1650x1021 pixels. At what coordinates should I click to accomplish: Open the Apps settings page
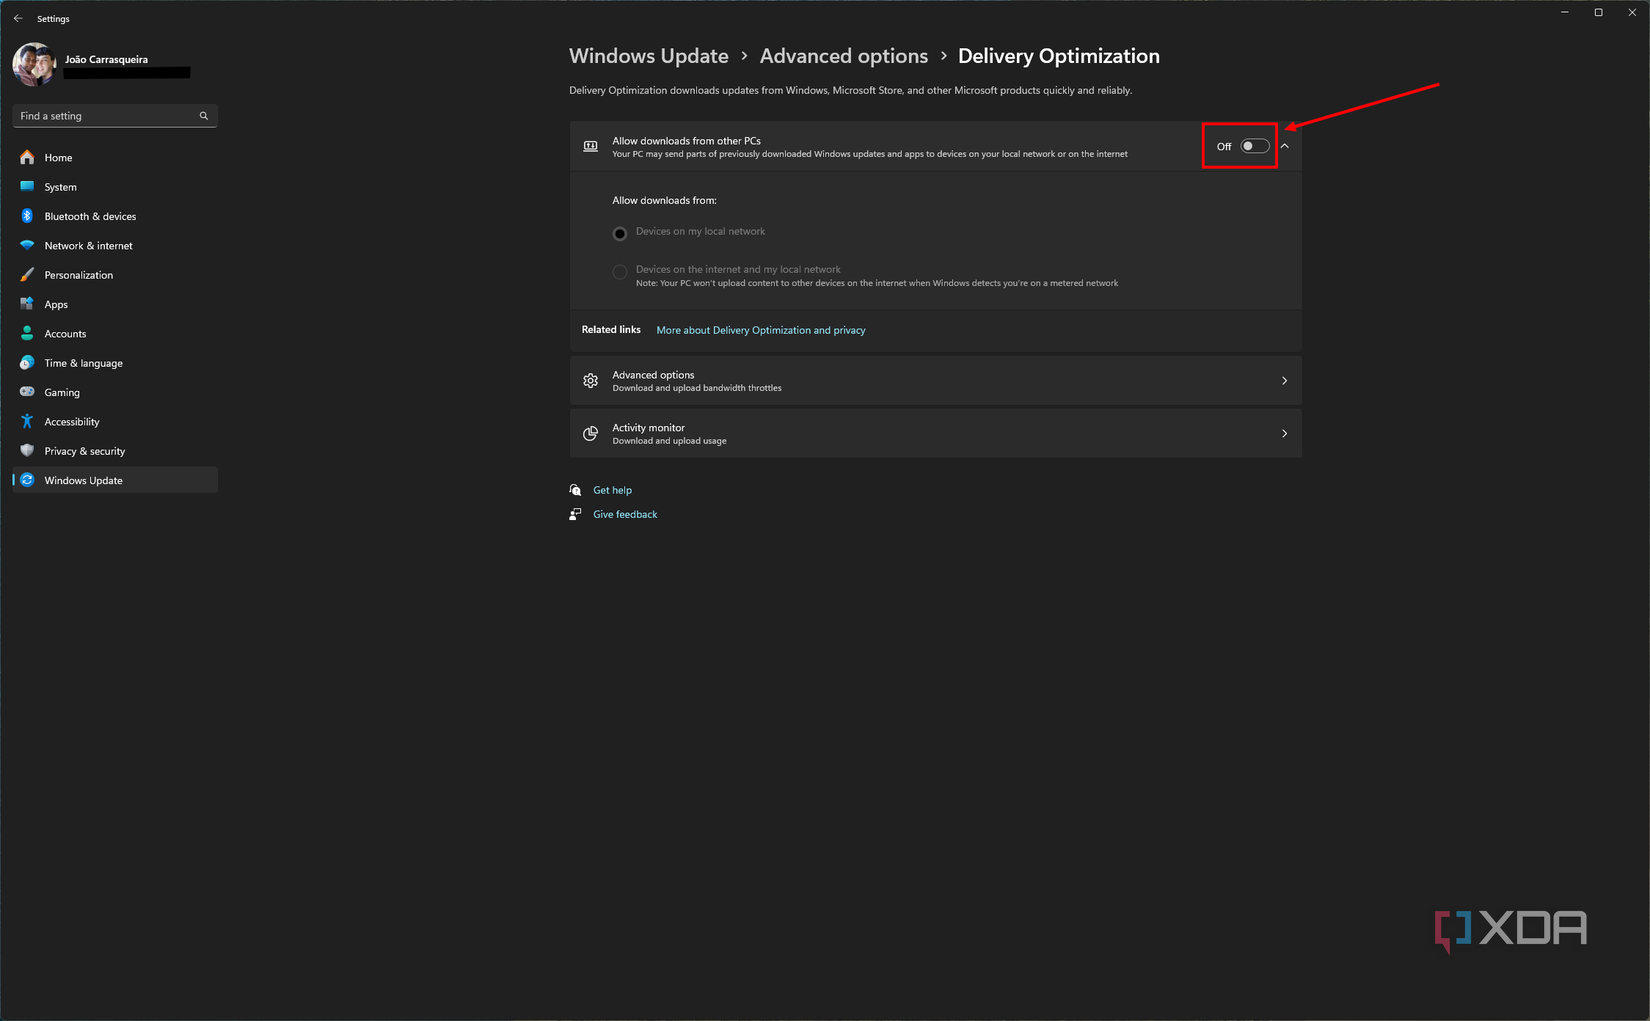click(115, 304)
